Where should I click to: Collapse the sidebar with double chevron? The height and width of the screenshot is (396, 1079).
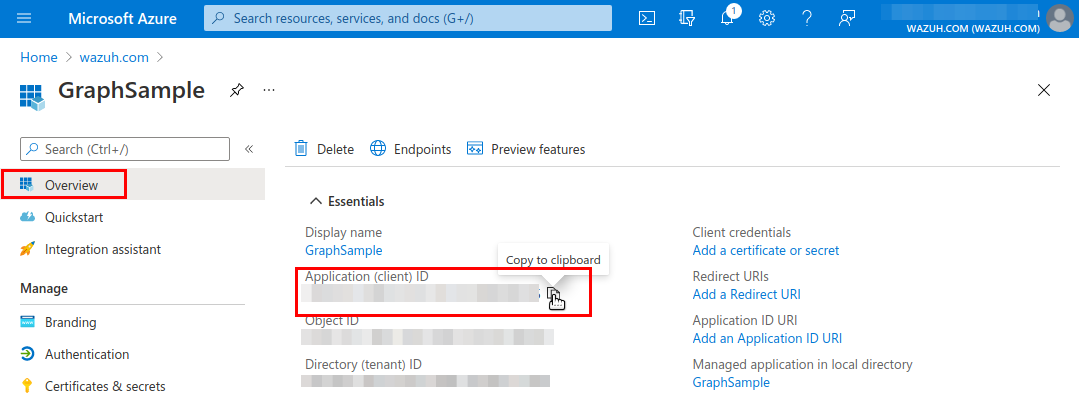pos(249,149)
